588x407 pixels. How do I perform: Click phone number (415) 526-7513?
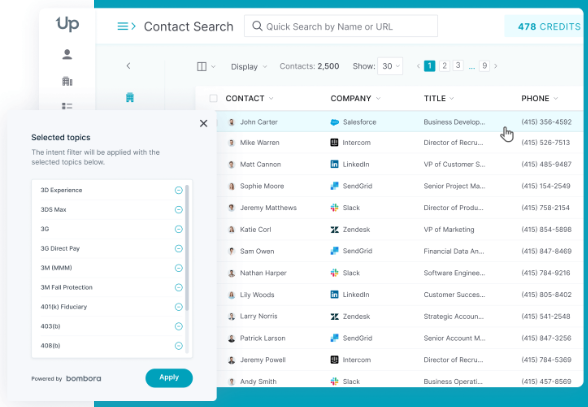[x=546, y=143]
